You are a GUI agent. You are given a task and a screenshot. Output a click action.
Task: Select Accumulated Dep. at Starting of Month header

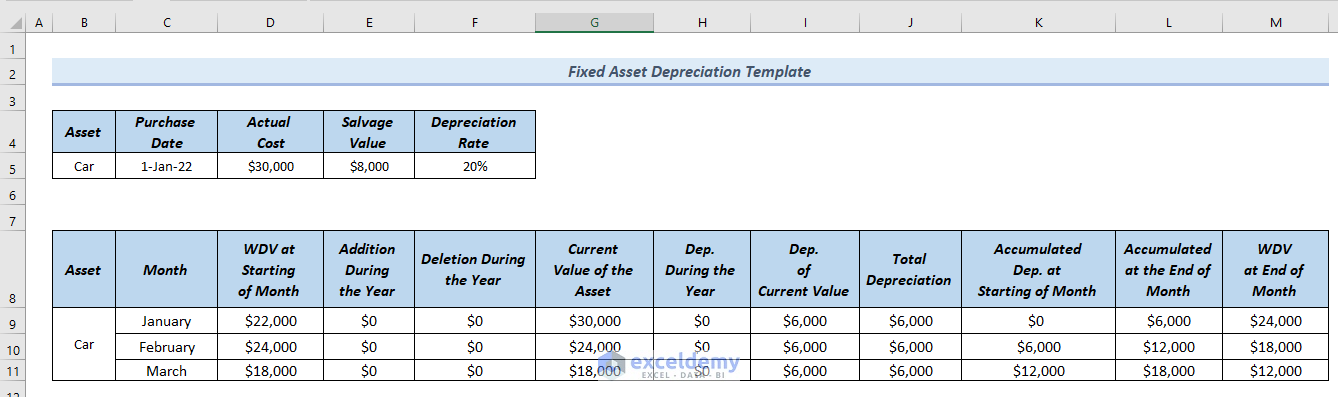1039,270
